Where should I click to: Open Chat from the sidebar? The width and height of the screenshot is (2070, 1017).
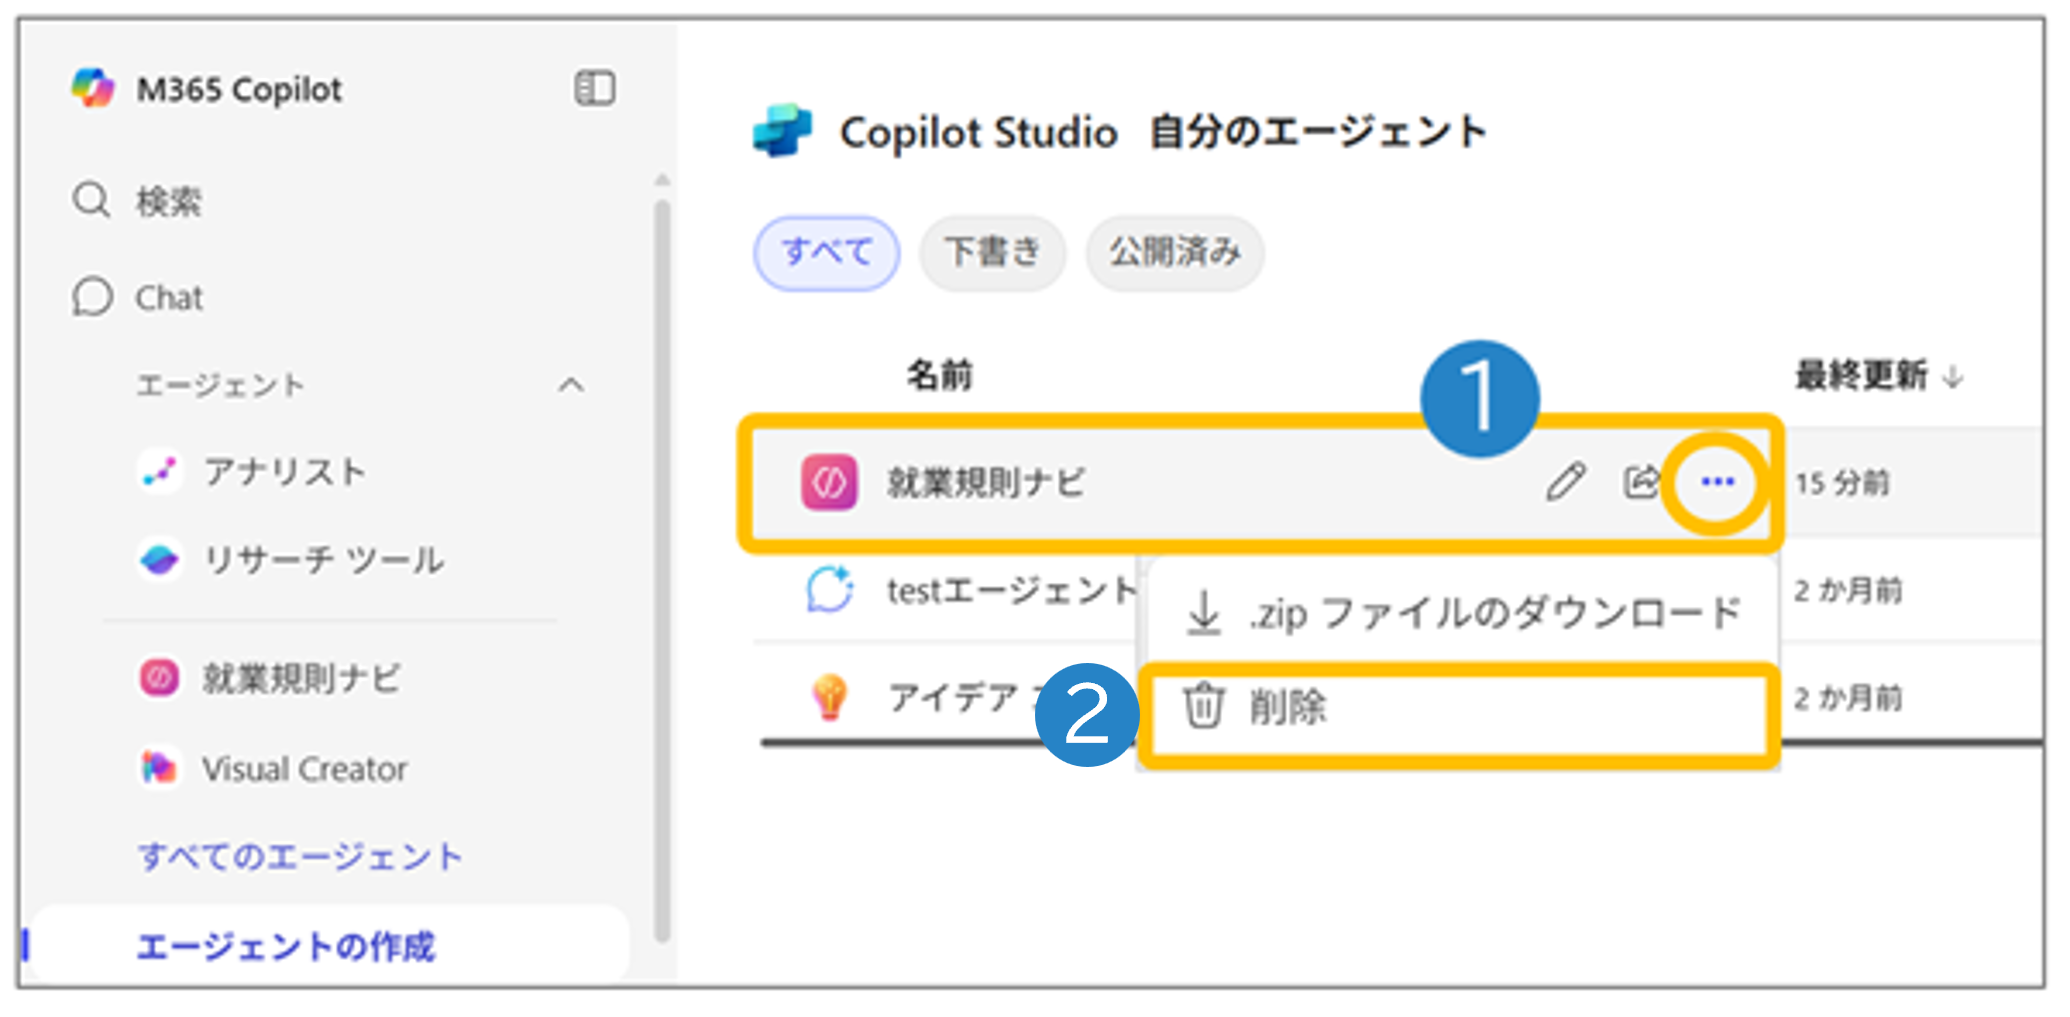tap(168, 297)
